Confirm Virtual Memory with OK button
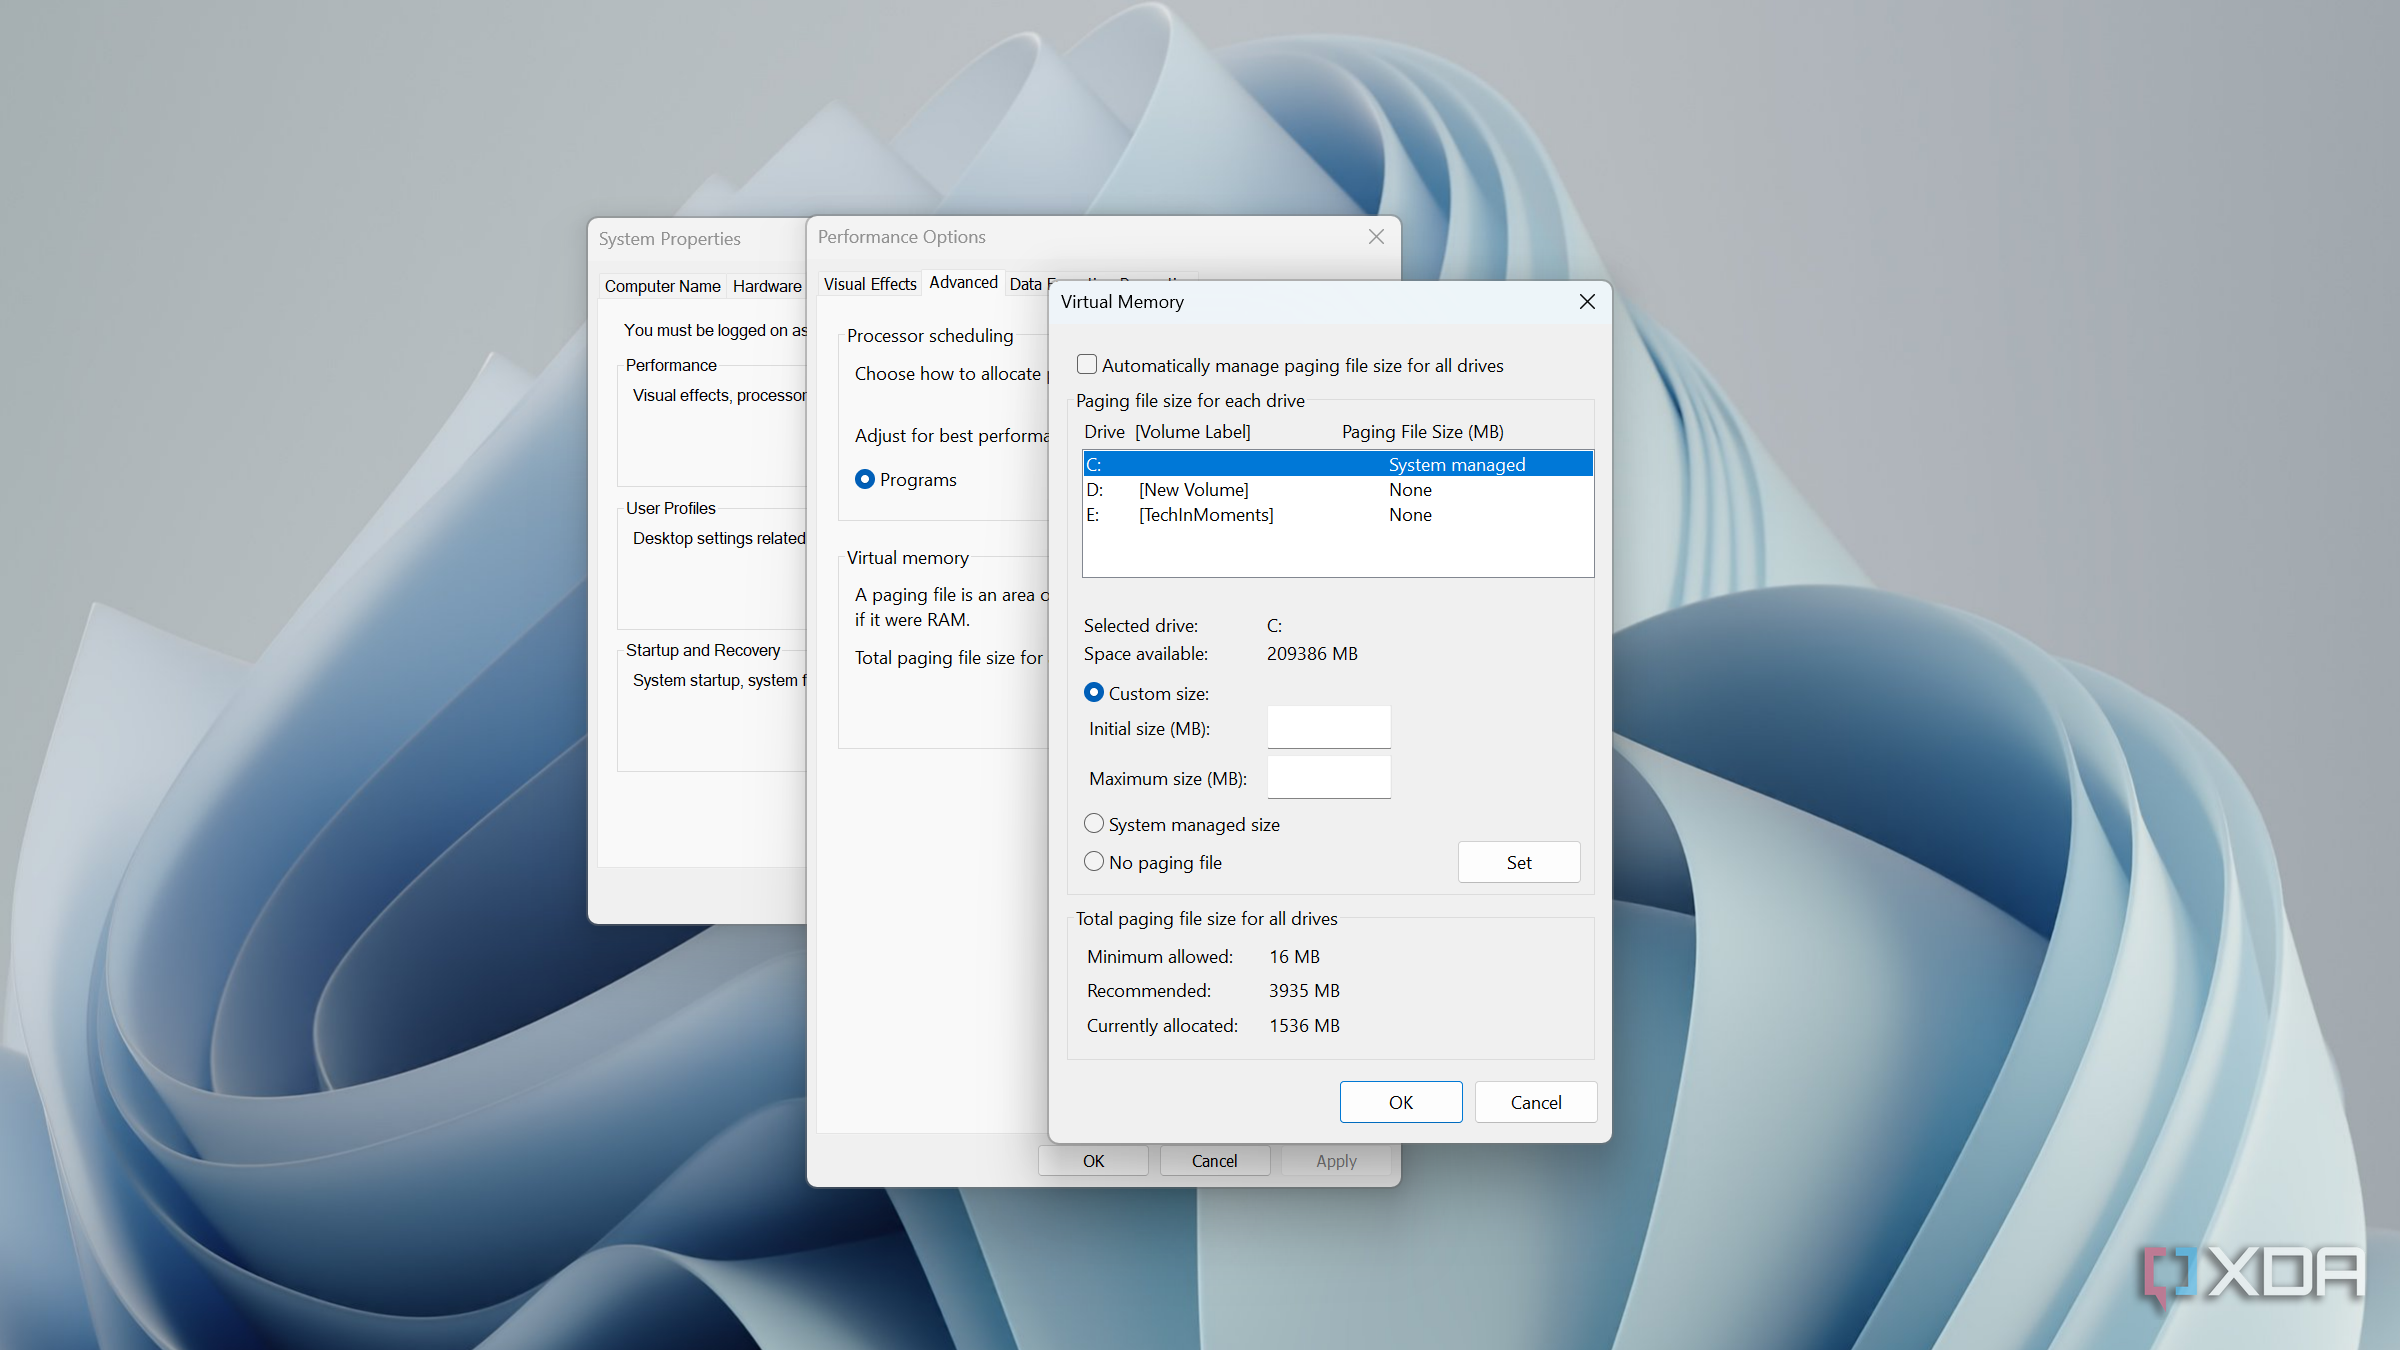The width and height of the screenshot is (2400, 1350). (1401, 1102)
